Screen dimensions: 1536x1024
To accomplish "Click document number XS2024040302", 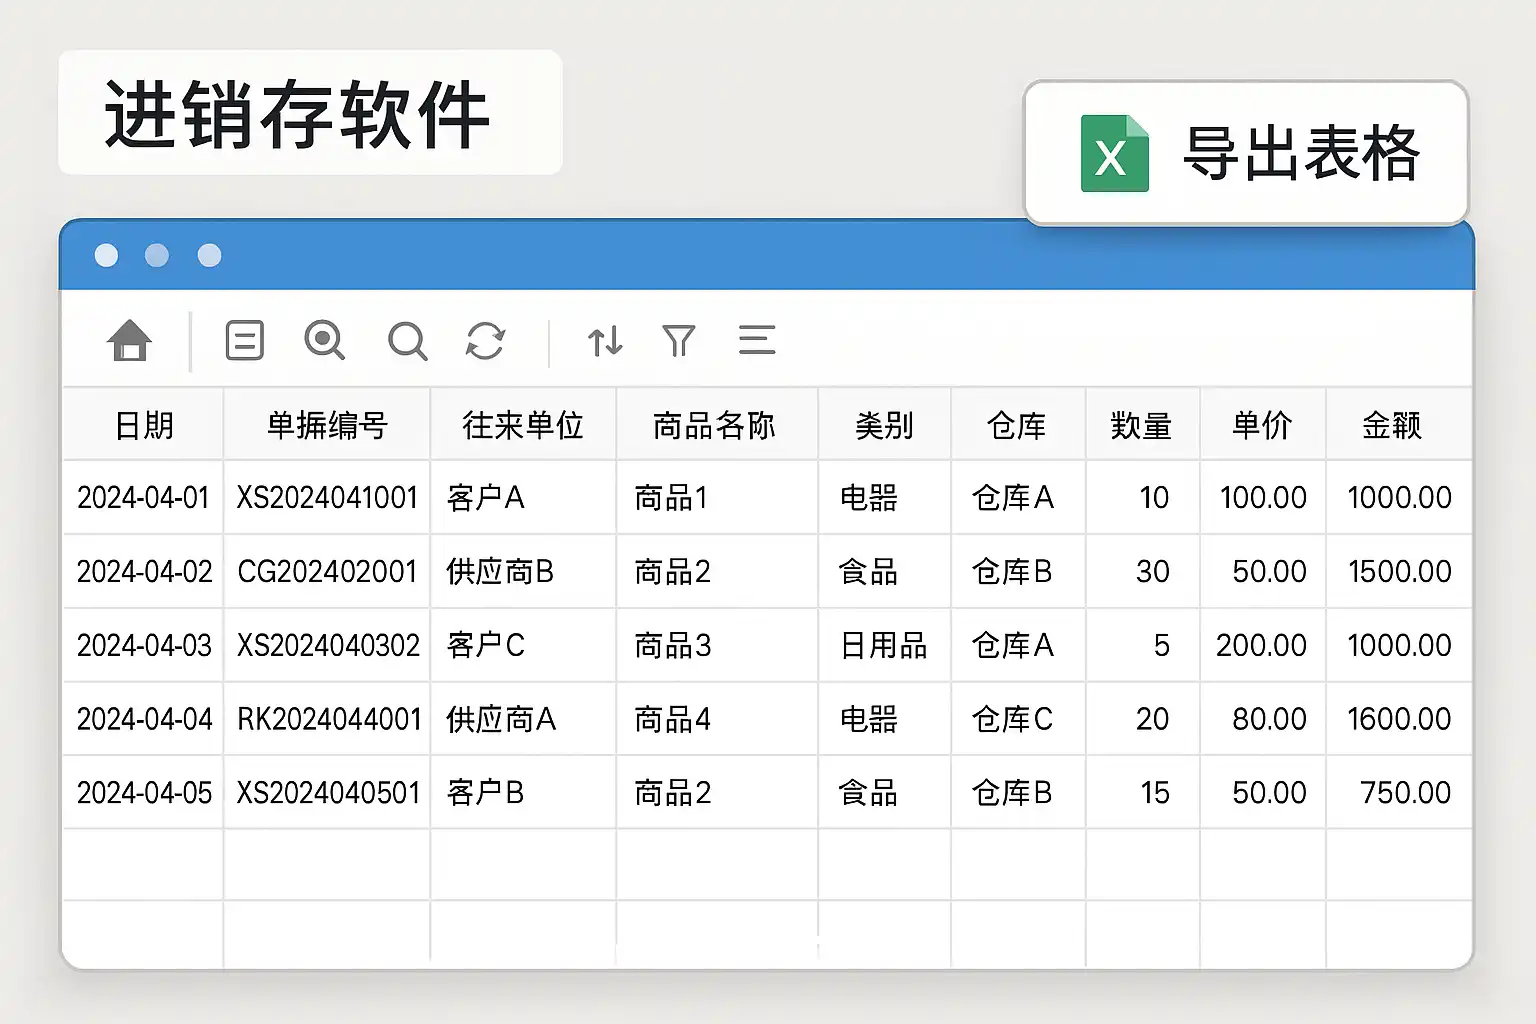I will tap(328, 645).
